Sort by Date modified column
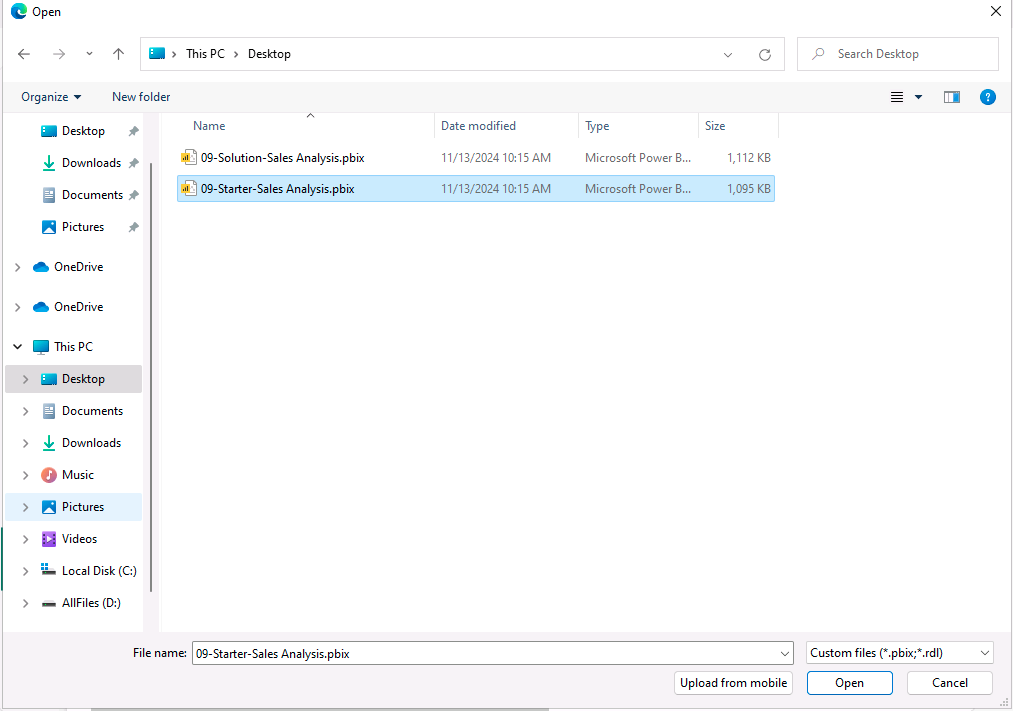Screen dimensions: 1013x711 coord(479,126)
